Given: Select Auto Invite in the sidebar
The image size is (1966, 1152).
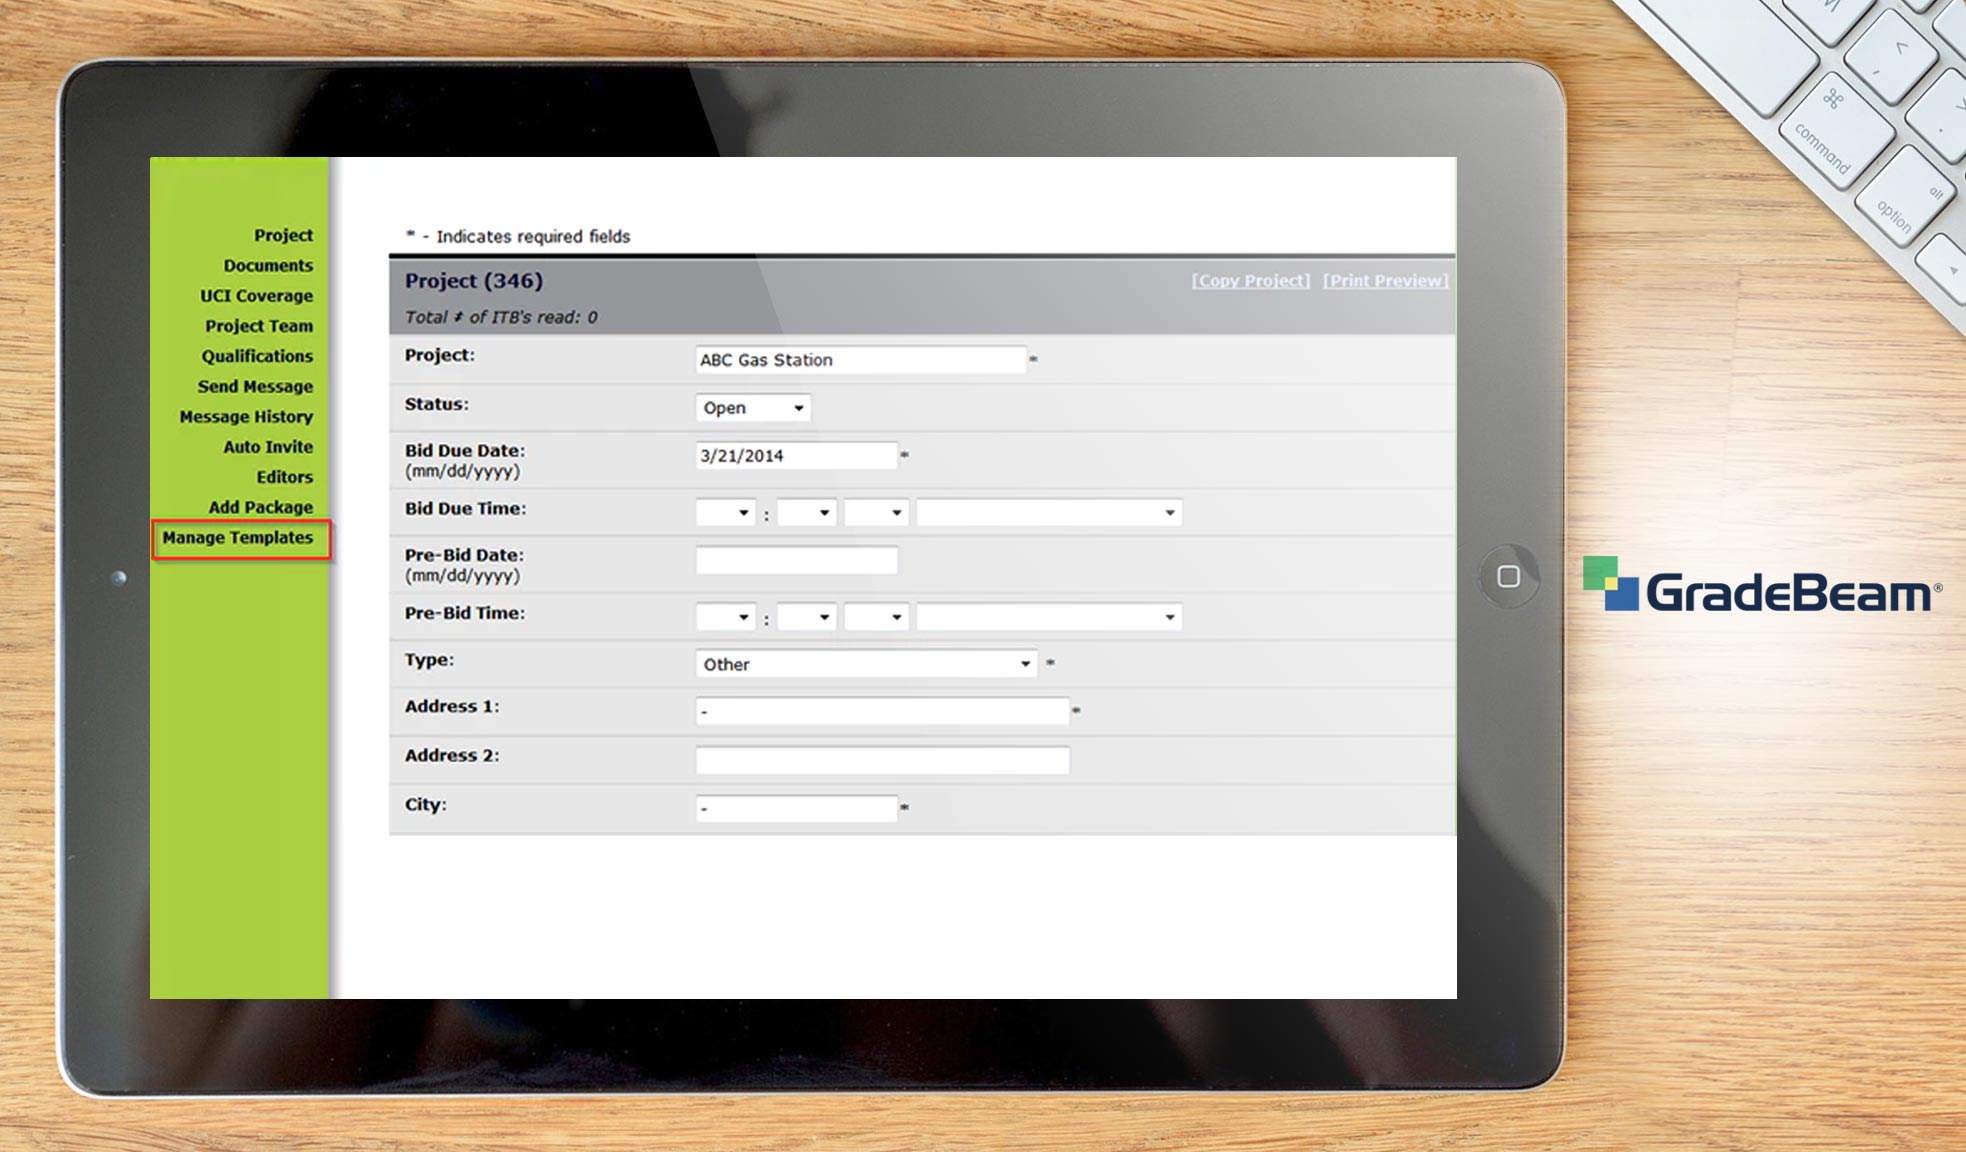Looking at the screenshot, I should (x=267, y=447).
